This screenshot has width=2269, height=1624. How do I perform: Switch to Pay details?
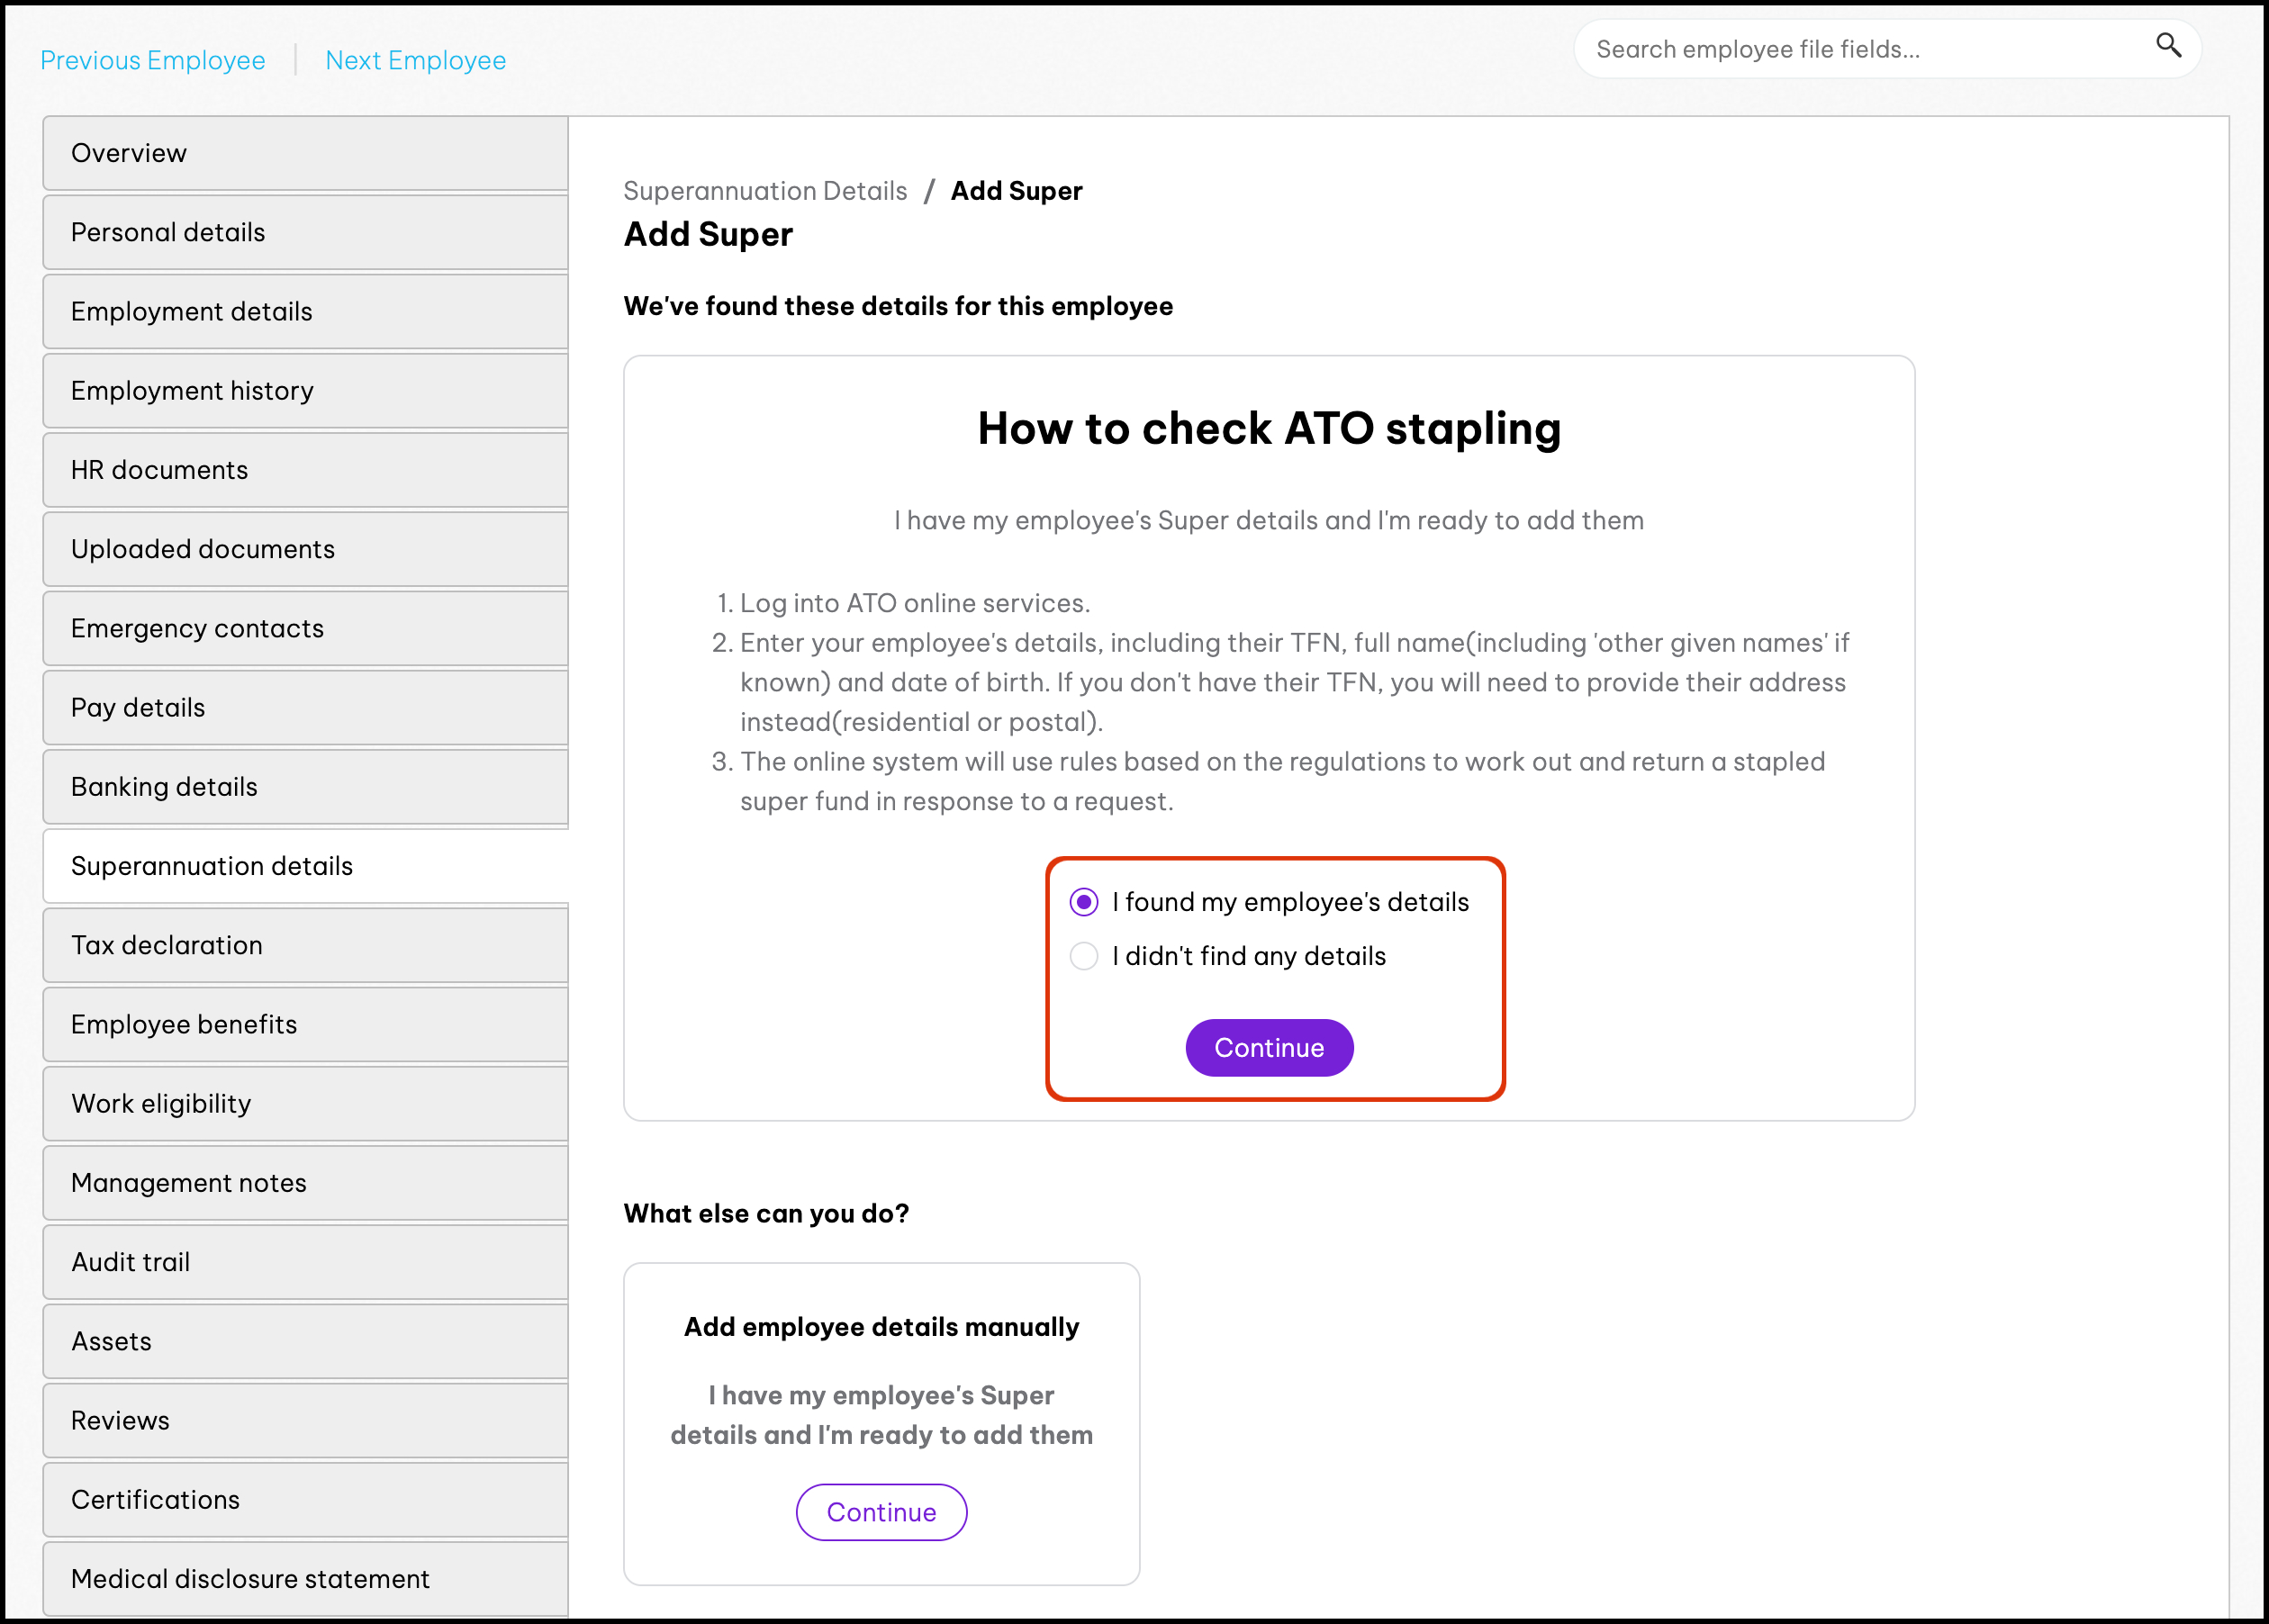tap(306, 707)
